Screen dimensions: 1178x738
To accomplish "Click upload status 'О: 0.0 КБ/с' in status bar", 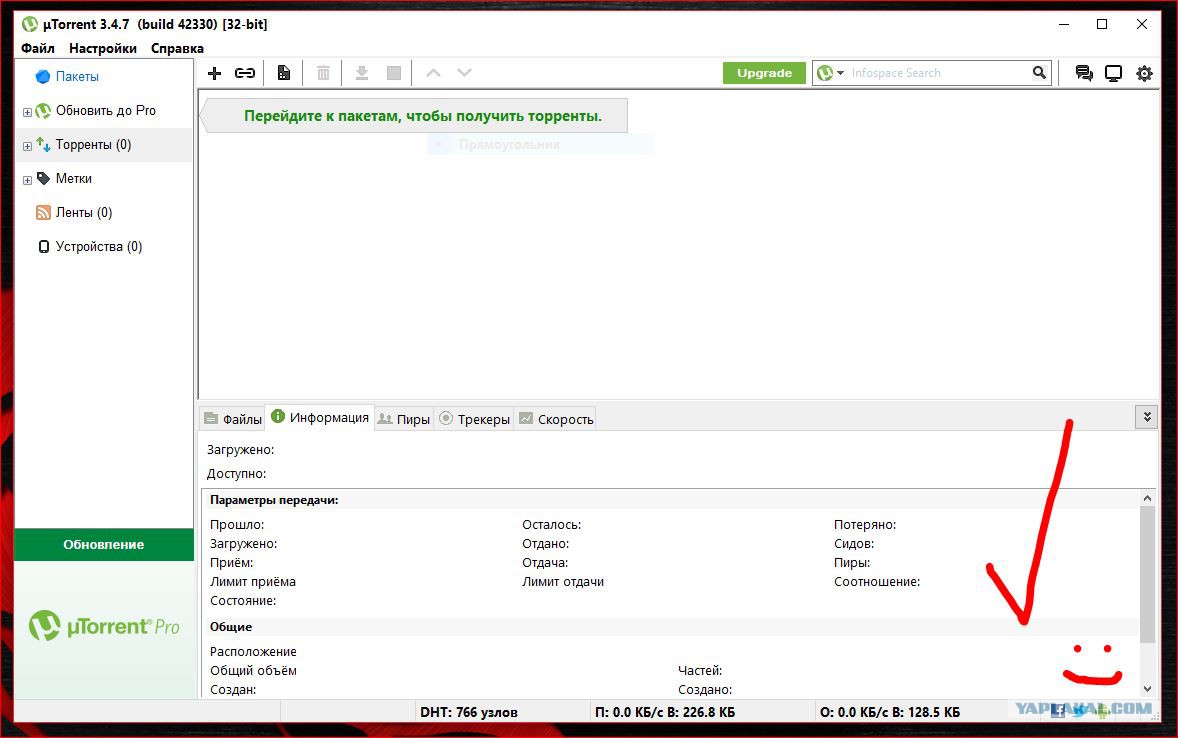I will tap(890, 712).
